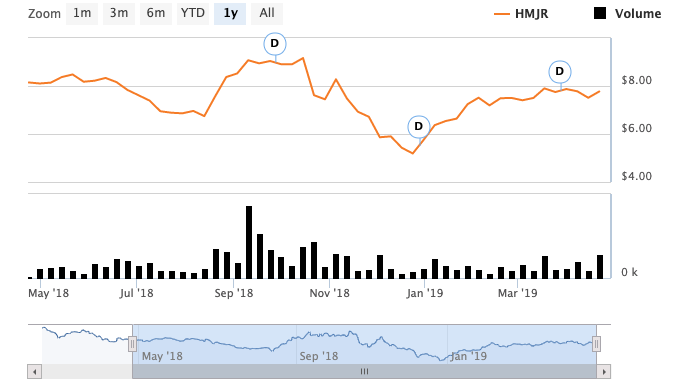Image resolution: width=673 pixels, height=386 pixels.
Task: Click the navigator's May '18 label
Action: tap(162, 356)
